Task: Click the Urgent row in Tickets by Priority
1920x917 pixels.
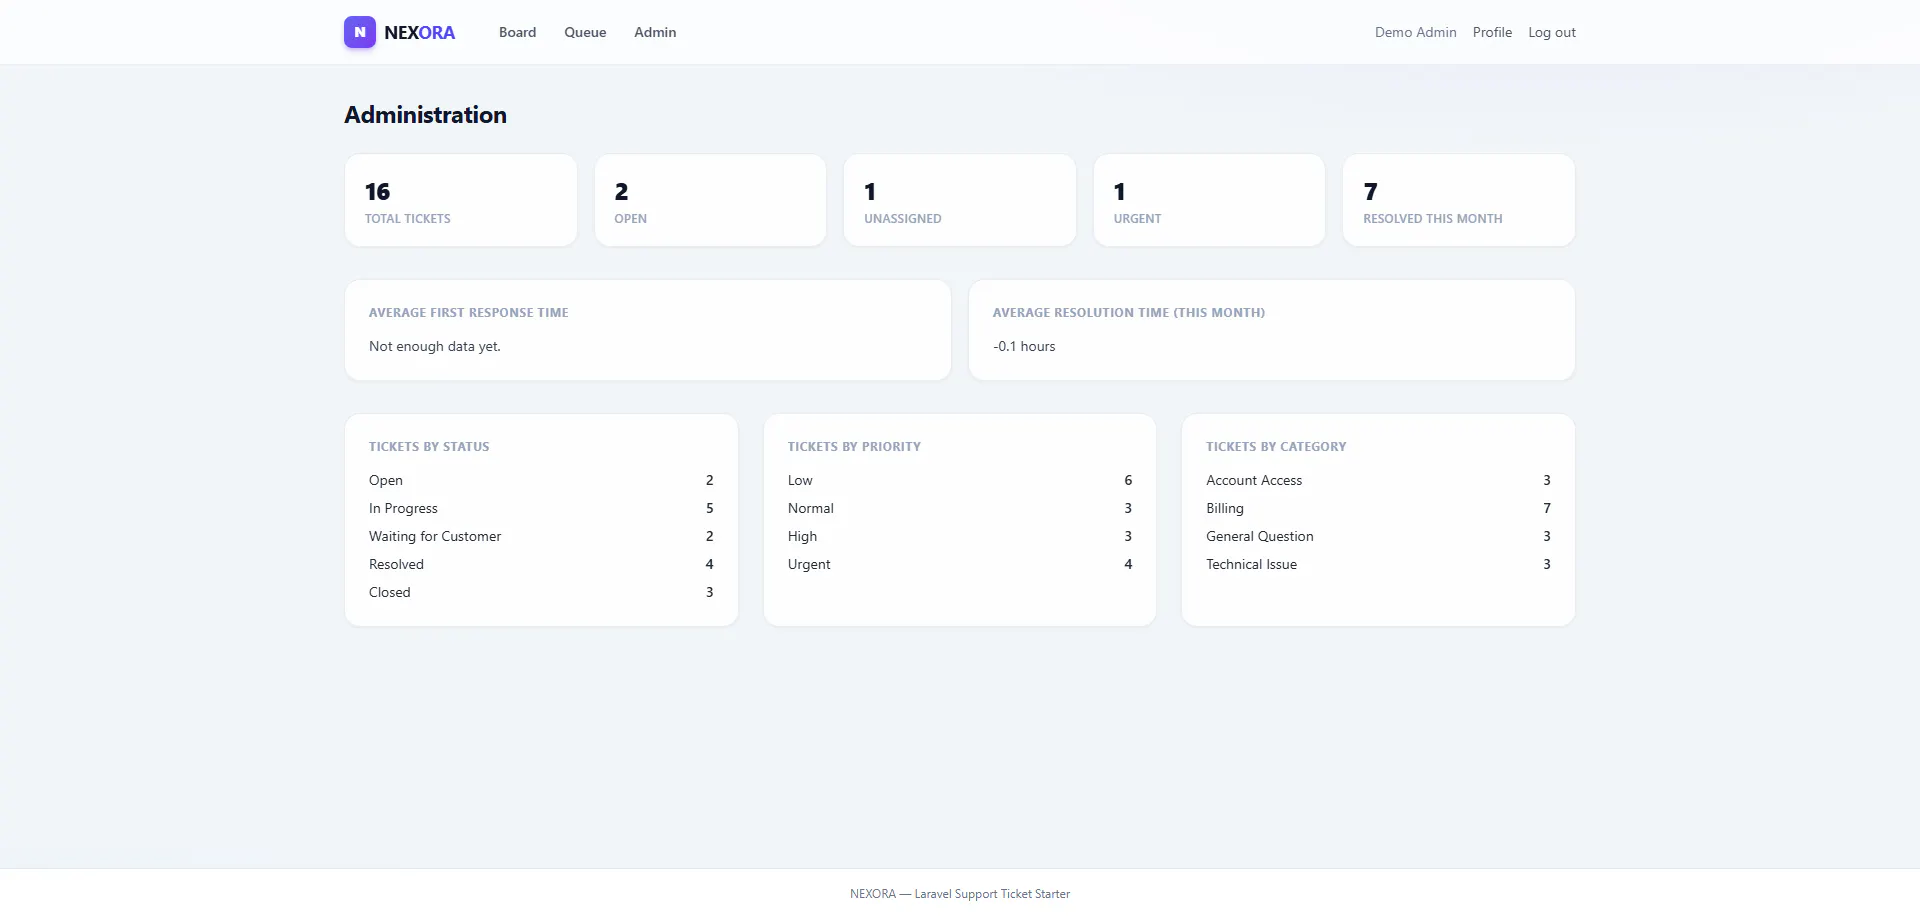Action: pos(960,564)
